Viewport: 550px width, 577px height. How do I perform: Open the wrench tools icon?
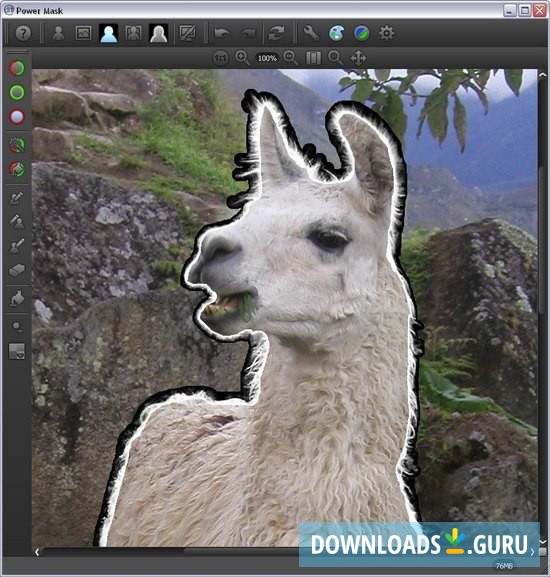pos(311,33)
